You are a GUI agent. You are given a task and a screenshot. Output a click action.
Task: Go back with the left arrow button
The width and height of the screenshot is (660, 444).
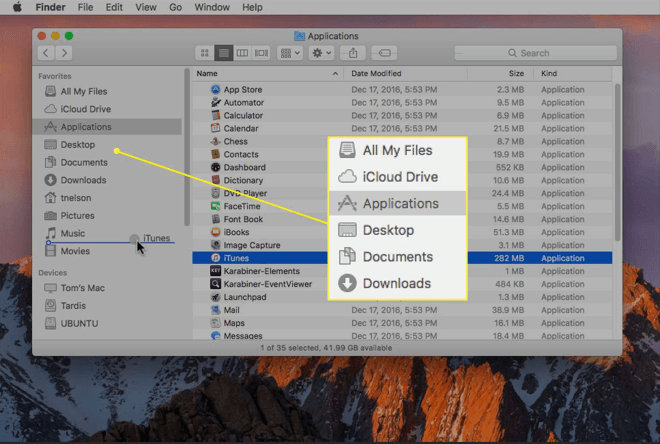point(46,52)
